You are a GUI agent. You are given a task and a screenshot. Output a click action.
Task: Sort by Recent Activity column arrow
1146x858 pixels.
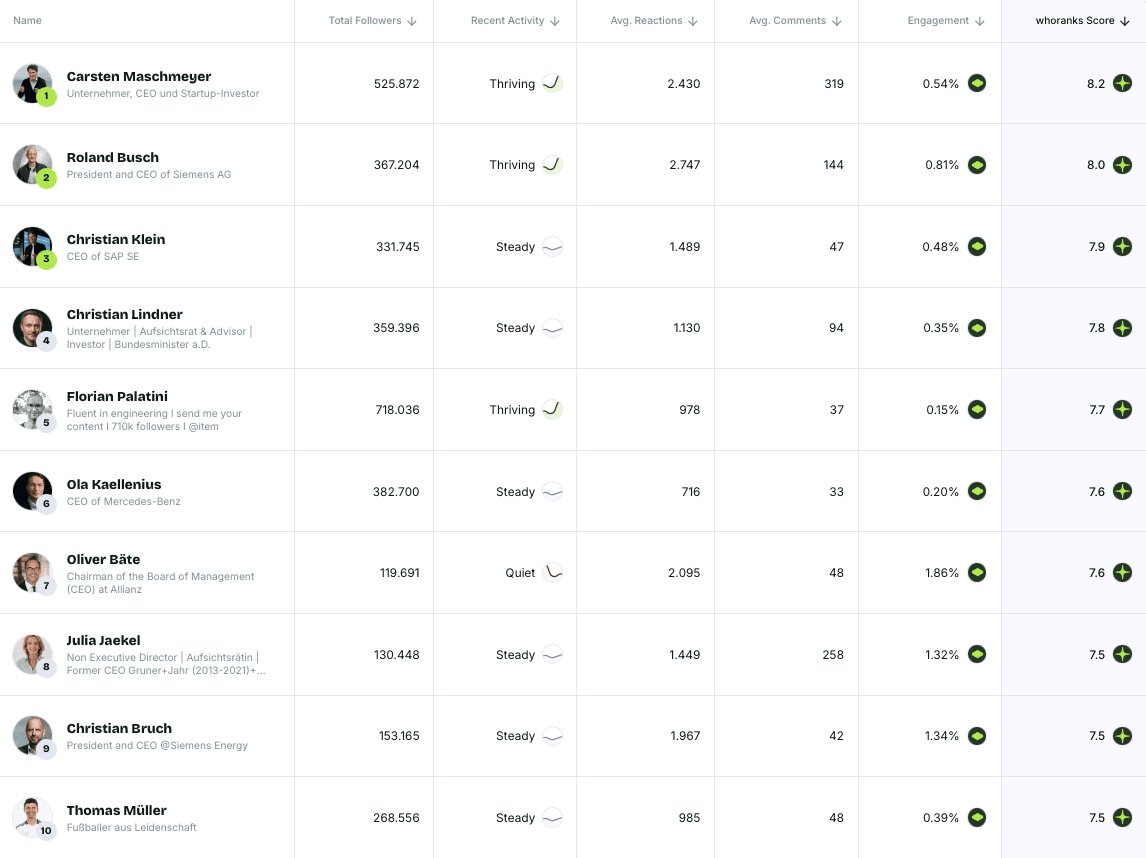coord(555,21)
